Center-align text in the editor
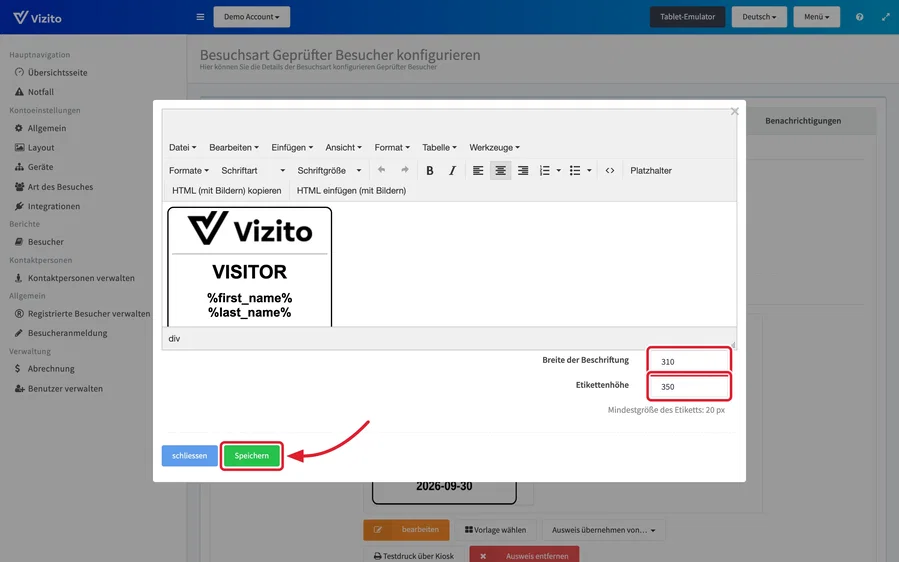899x562 pixels. click(501, 170)
